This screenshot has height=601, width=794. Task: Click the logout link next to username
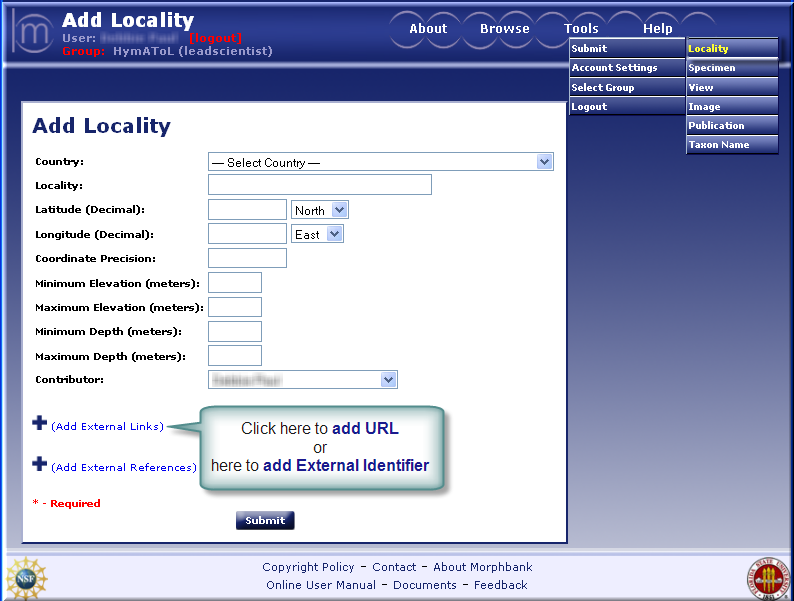click(x=215, y=38)
